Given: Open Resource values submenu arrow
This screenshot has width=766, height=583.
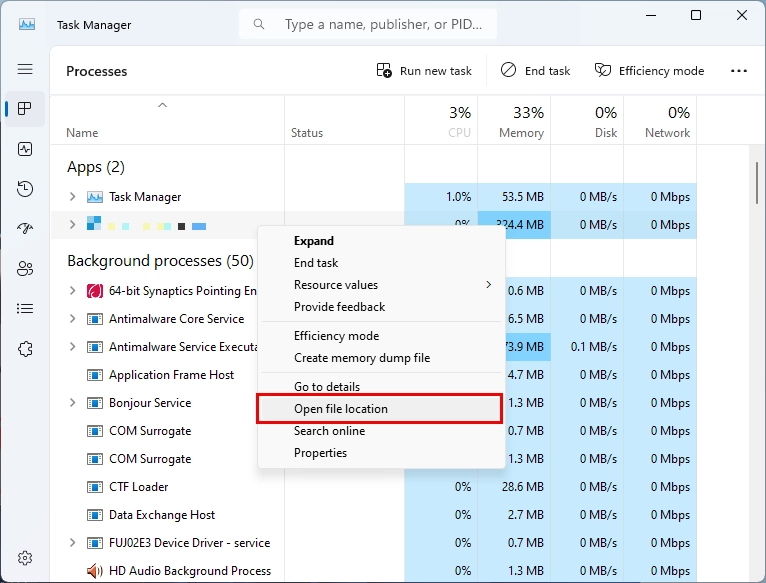Looking at the screenshot, I should pos(489,284).
